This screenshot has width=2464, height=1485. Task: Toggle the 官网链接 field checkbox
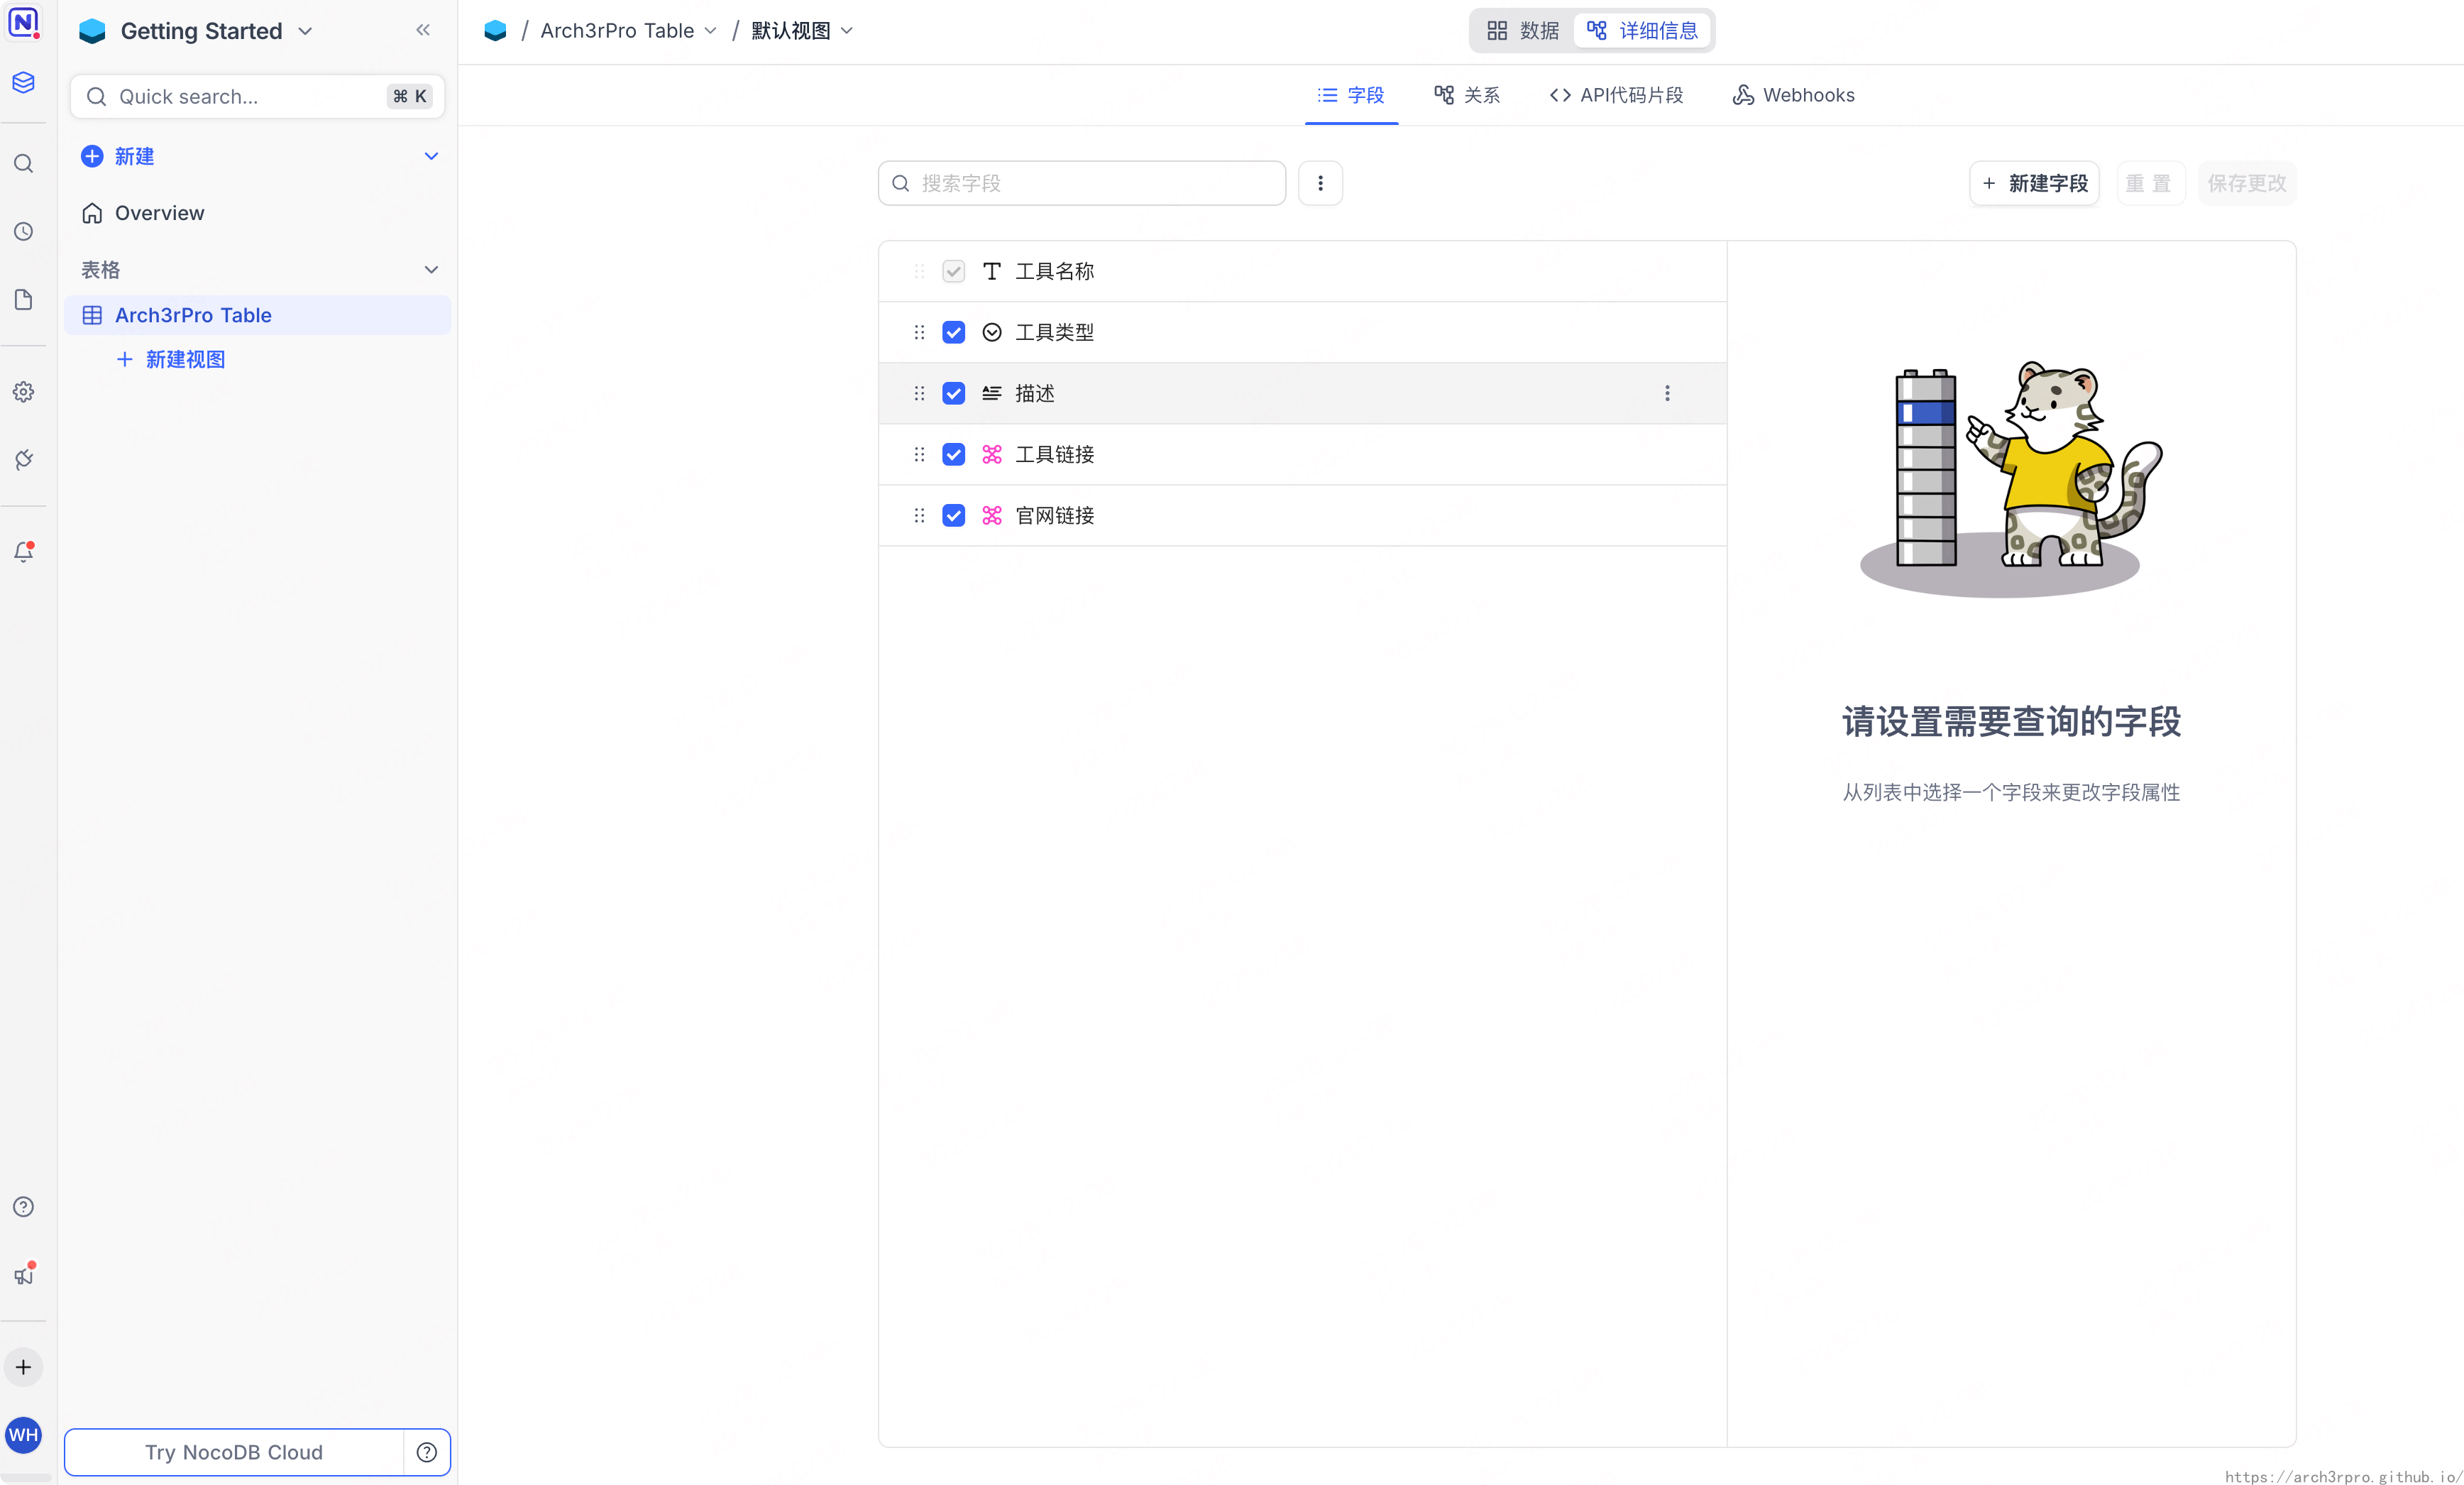(953, 515)
